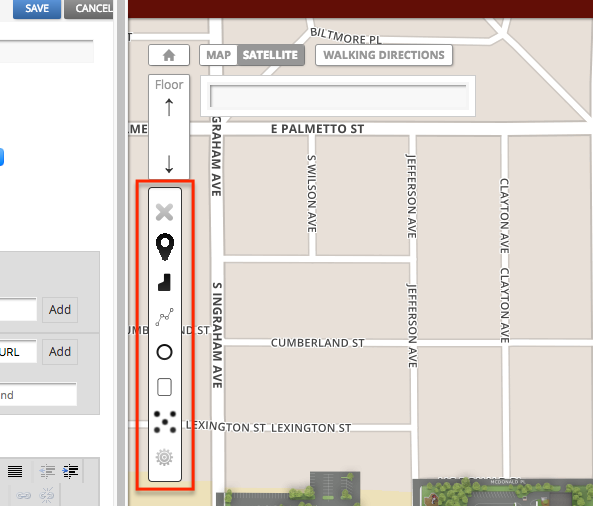The image size is (593, 506).
Task: Click the map search field
Action: coord(339,96)
